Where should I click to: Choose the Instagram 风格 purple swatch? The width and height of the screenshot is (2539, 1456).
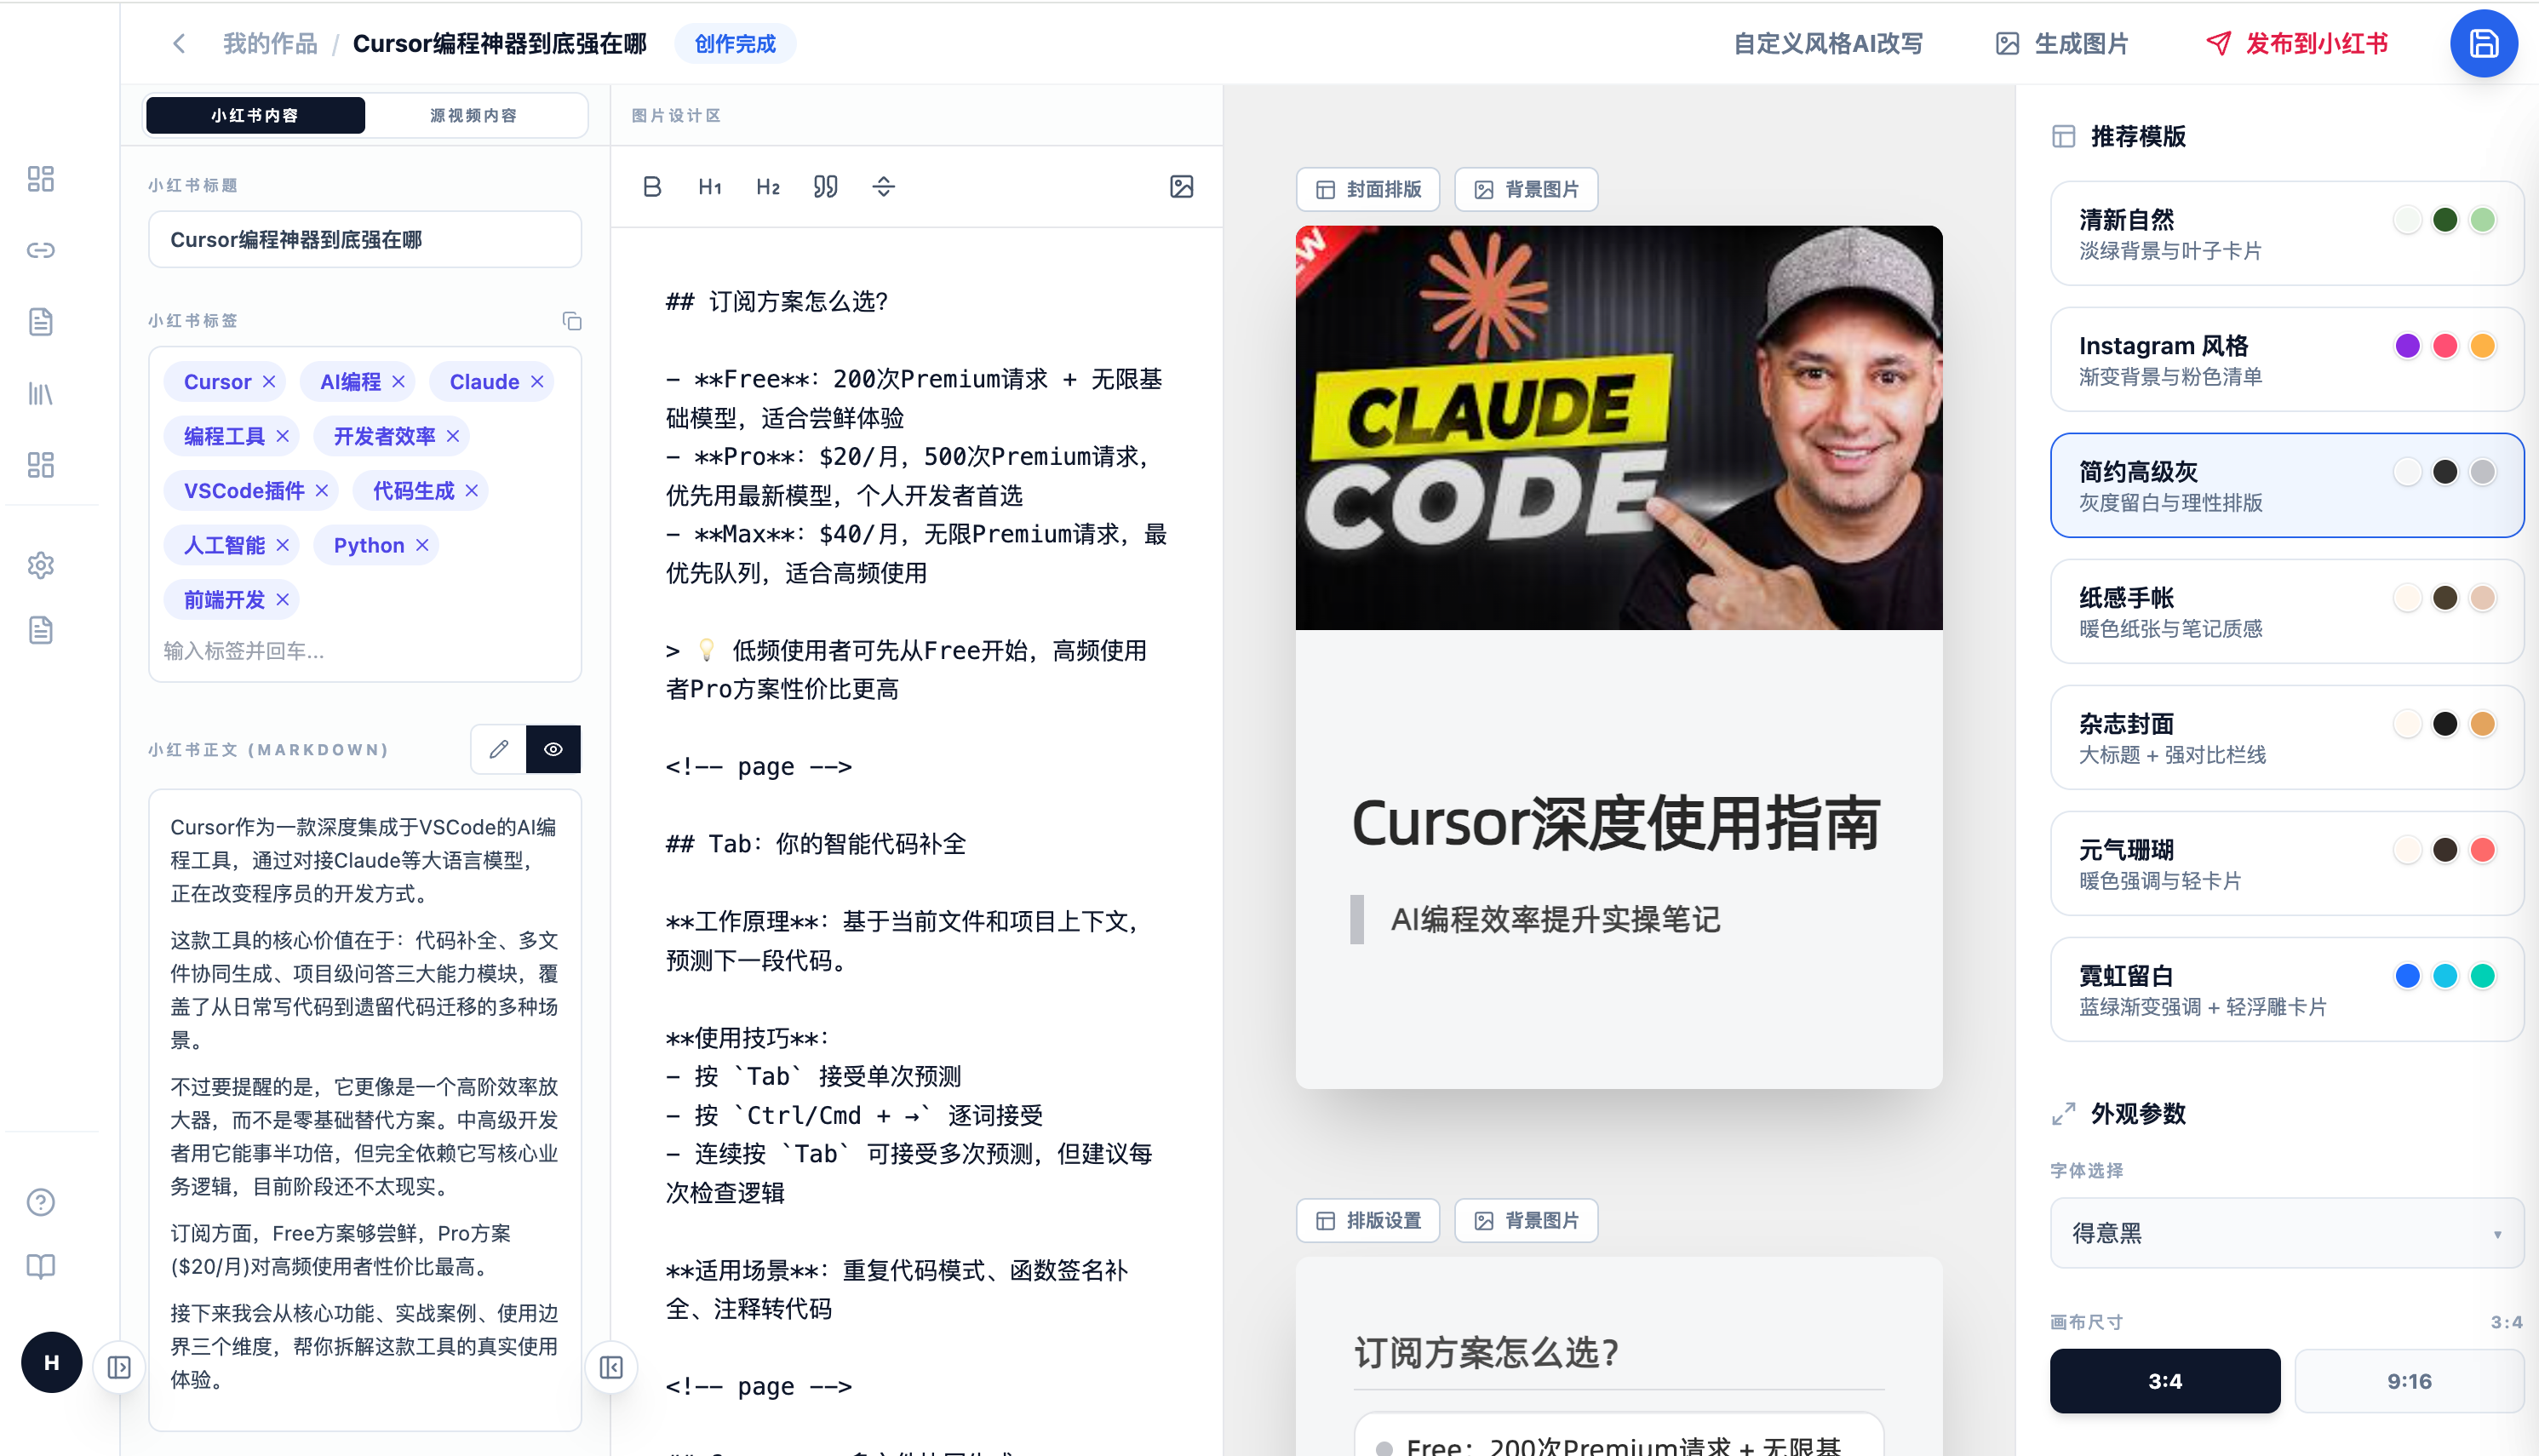[2407, 346]
